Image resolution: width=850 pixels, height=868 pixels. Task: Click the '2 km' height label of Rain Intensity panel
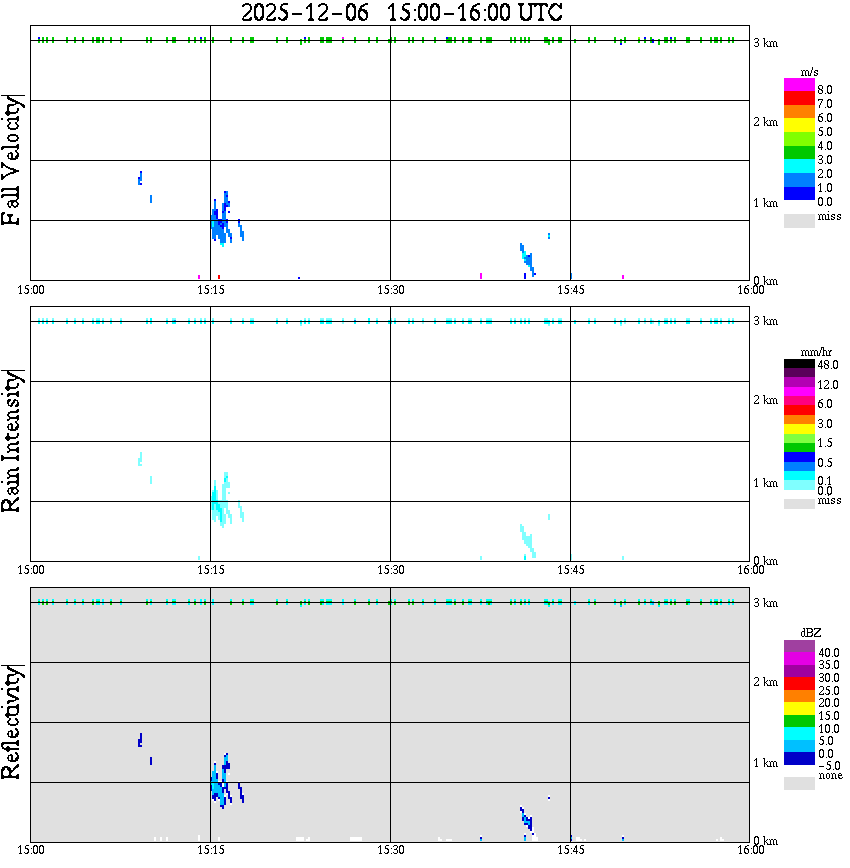766,400
